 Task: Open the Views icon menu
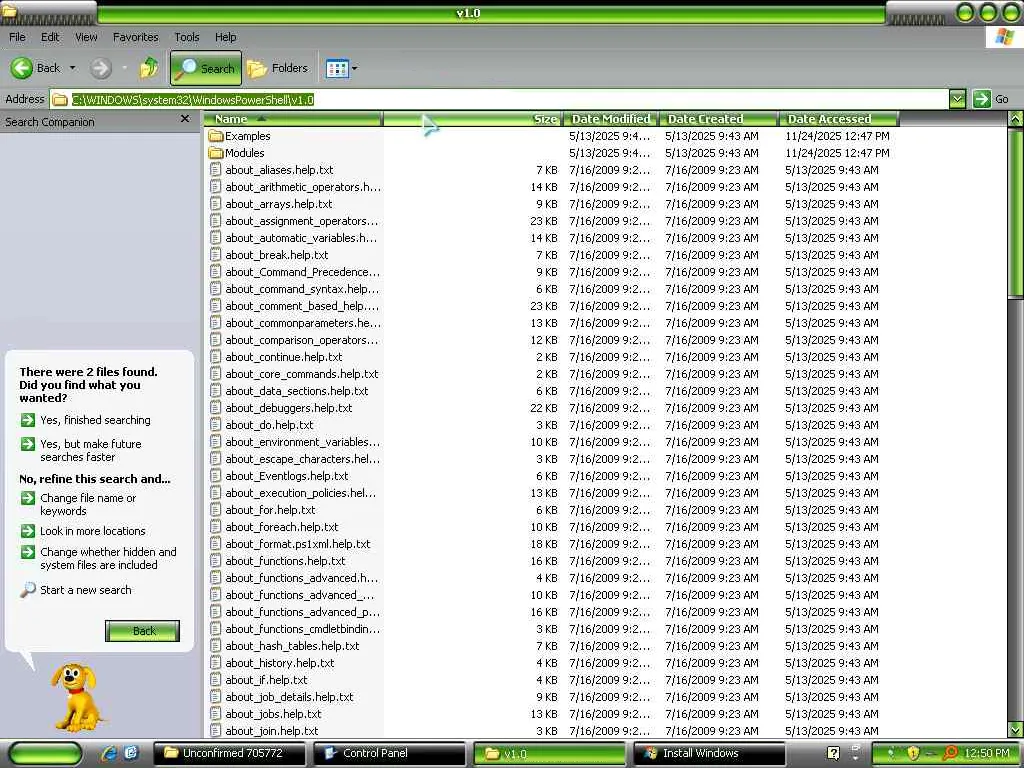click(337, 68)
